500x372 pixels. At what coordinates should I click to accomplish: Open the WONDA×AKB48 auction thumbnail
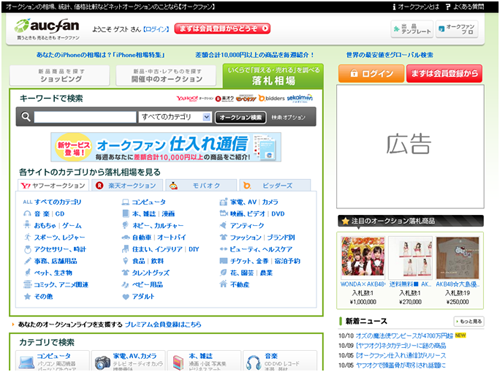pos(363,258)
